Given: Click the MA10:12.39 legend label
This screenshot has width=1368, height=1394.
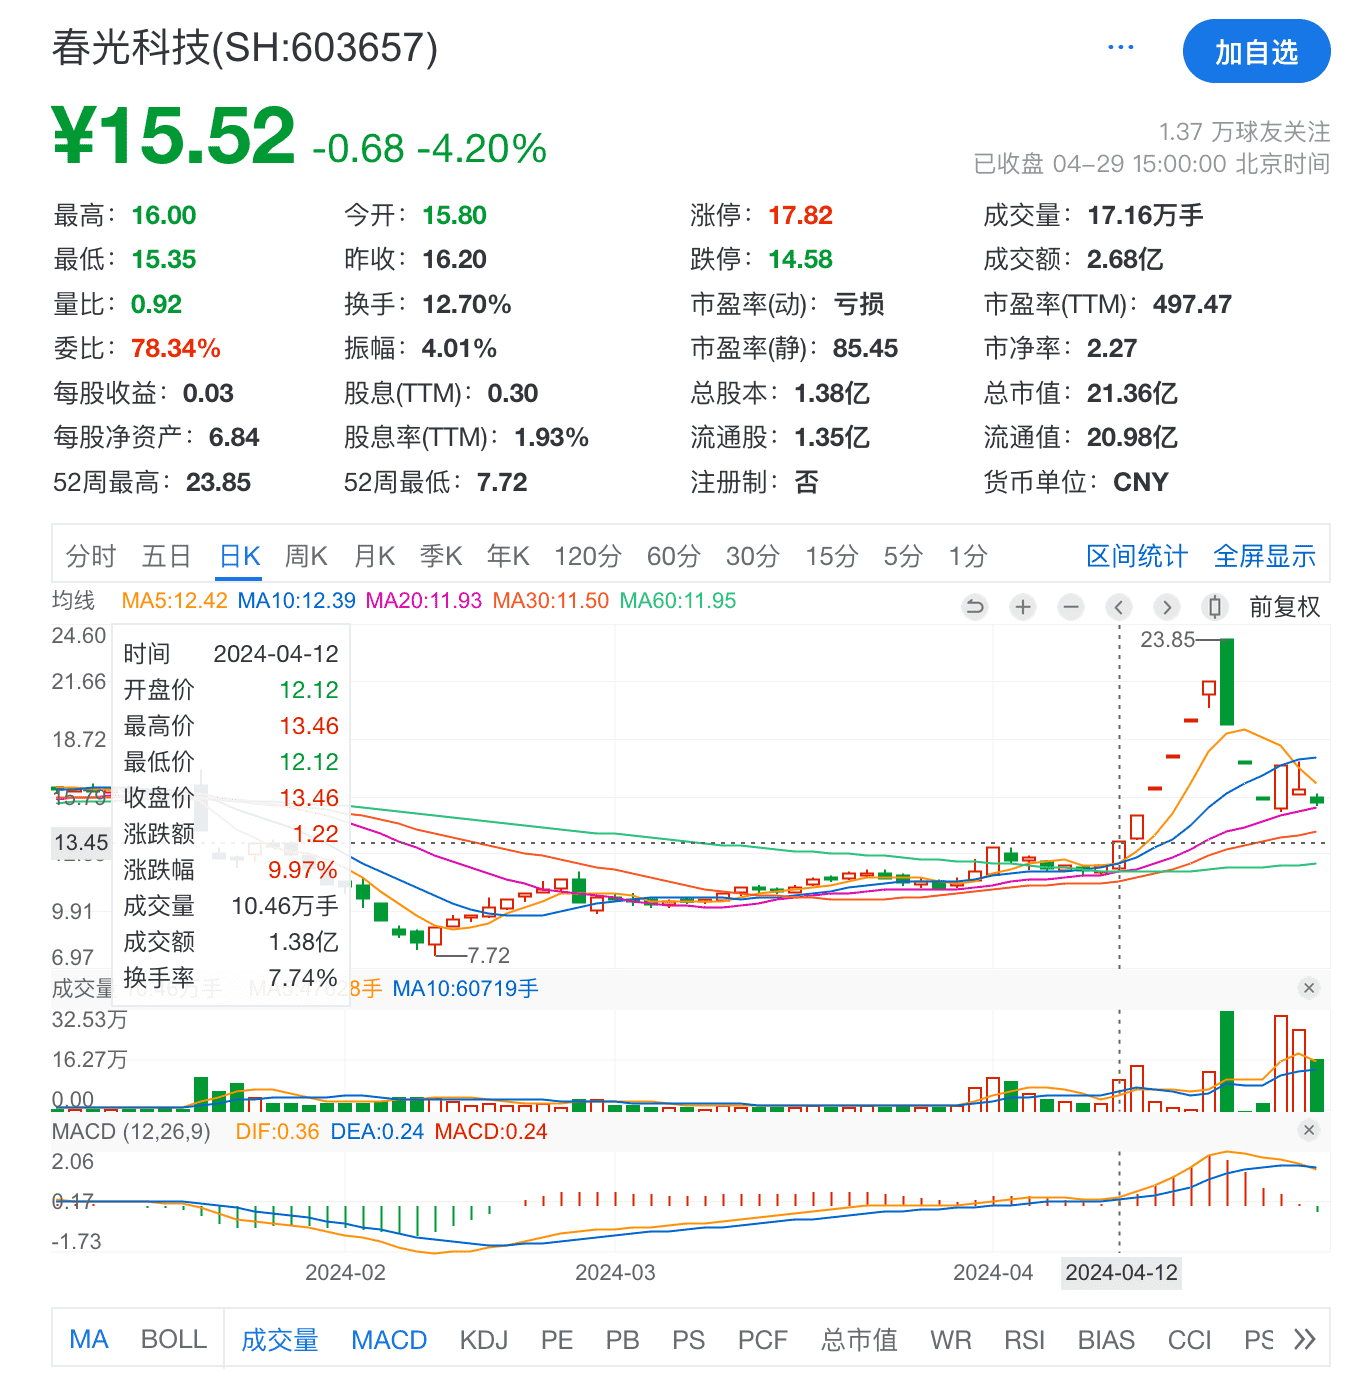Looking at the screenshot, I should point(296,601).
